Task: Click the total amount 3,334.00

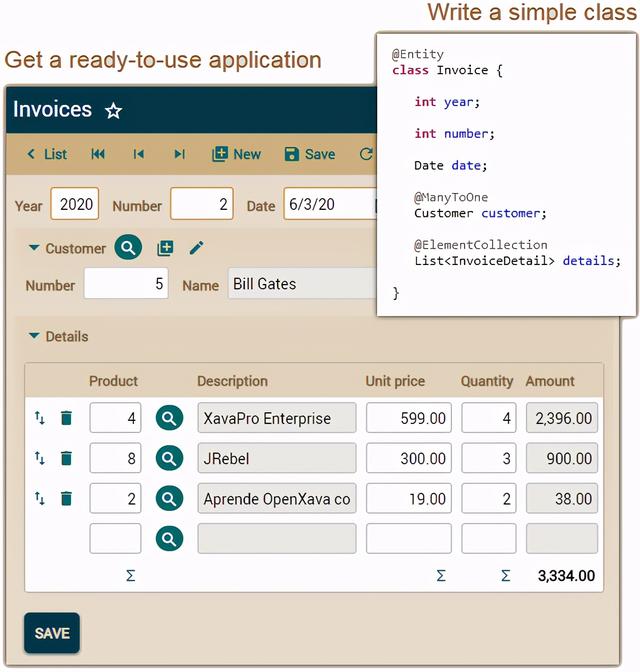Action: [x=566, y=576]
